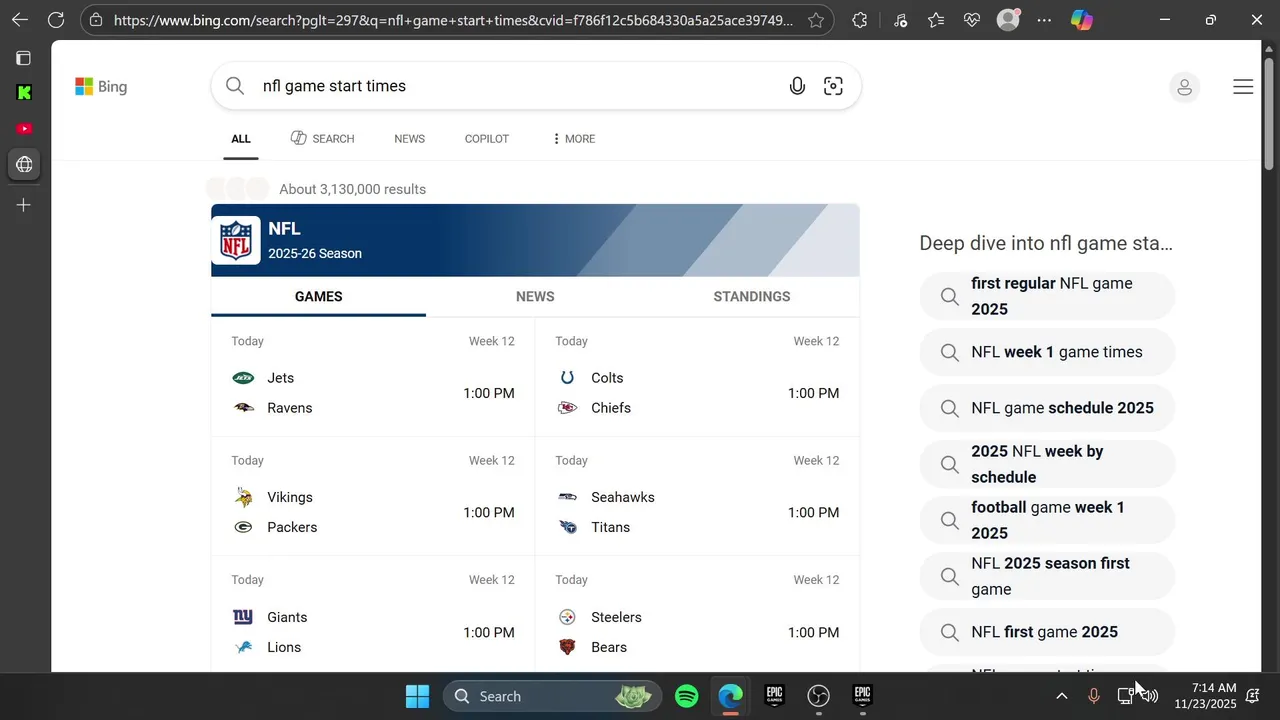Open Bing hamburger menu
Screen dimensions: 1280x720
coord(1243,87)
